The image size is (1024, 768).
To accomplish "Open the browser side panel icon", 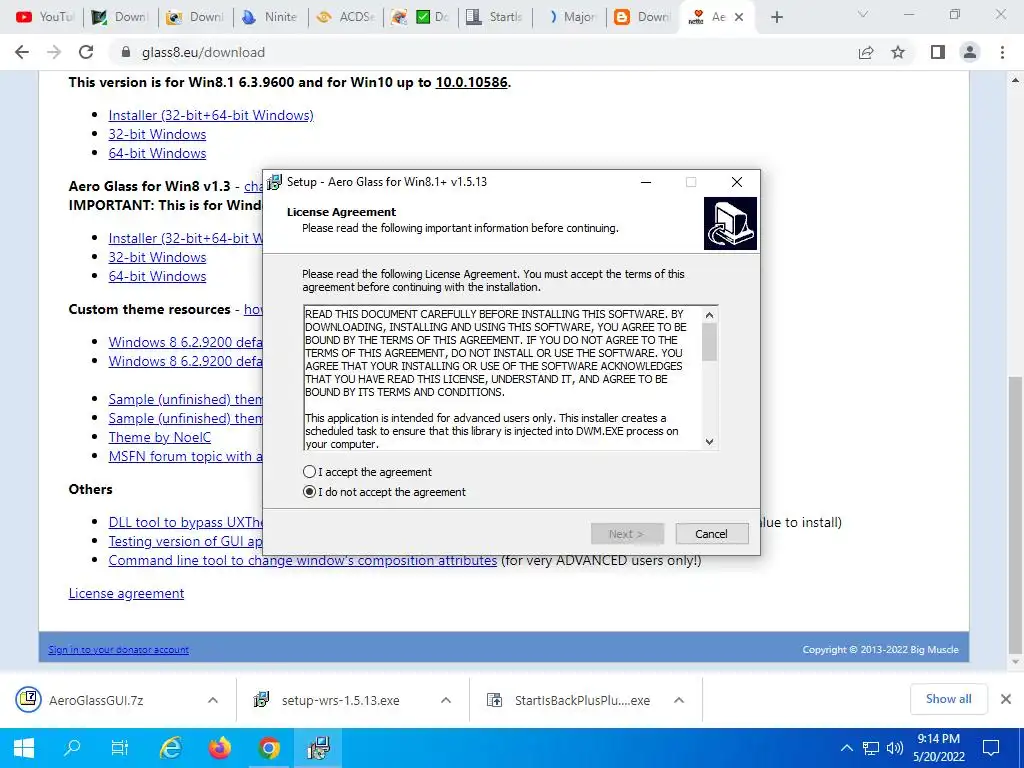I will pos(938,52).
